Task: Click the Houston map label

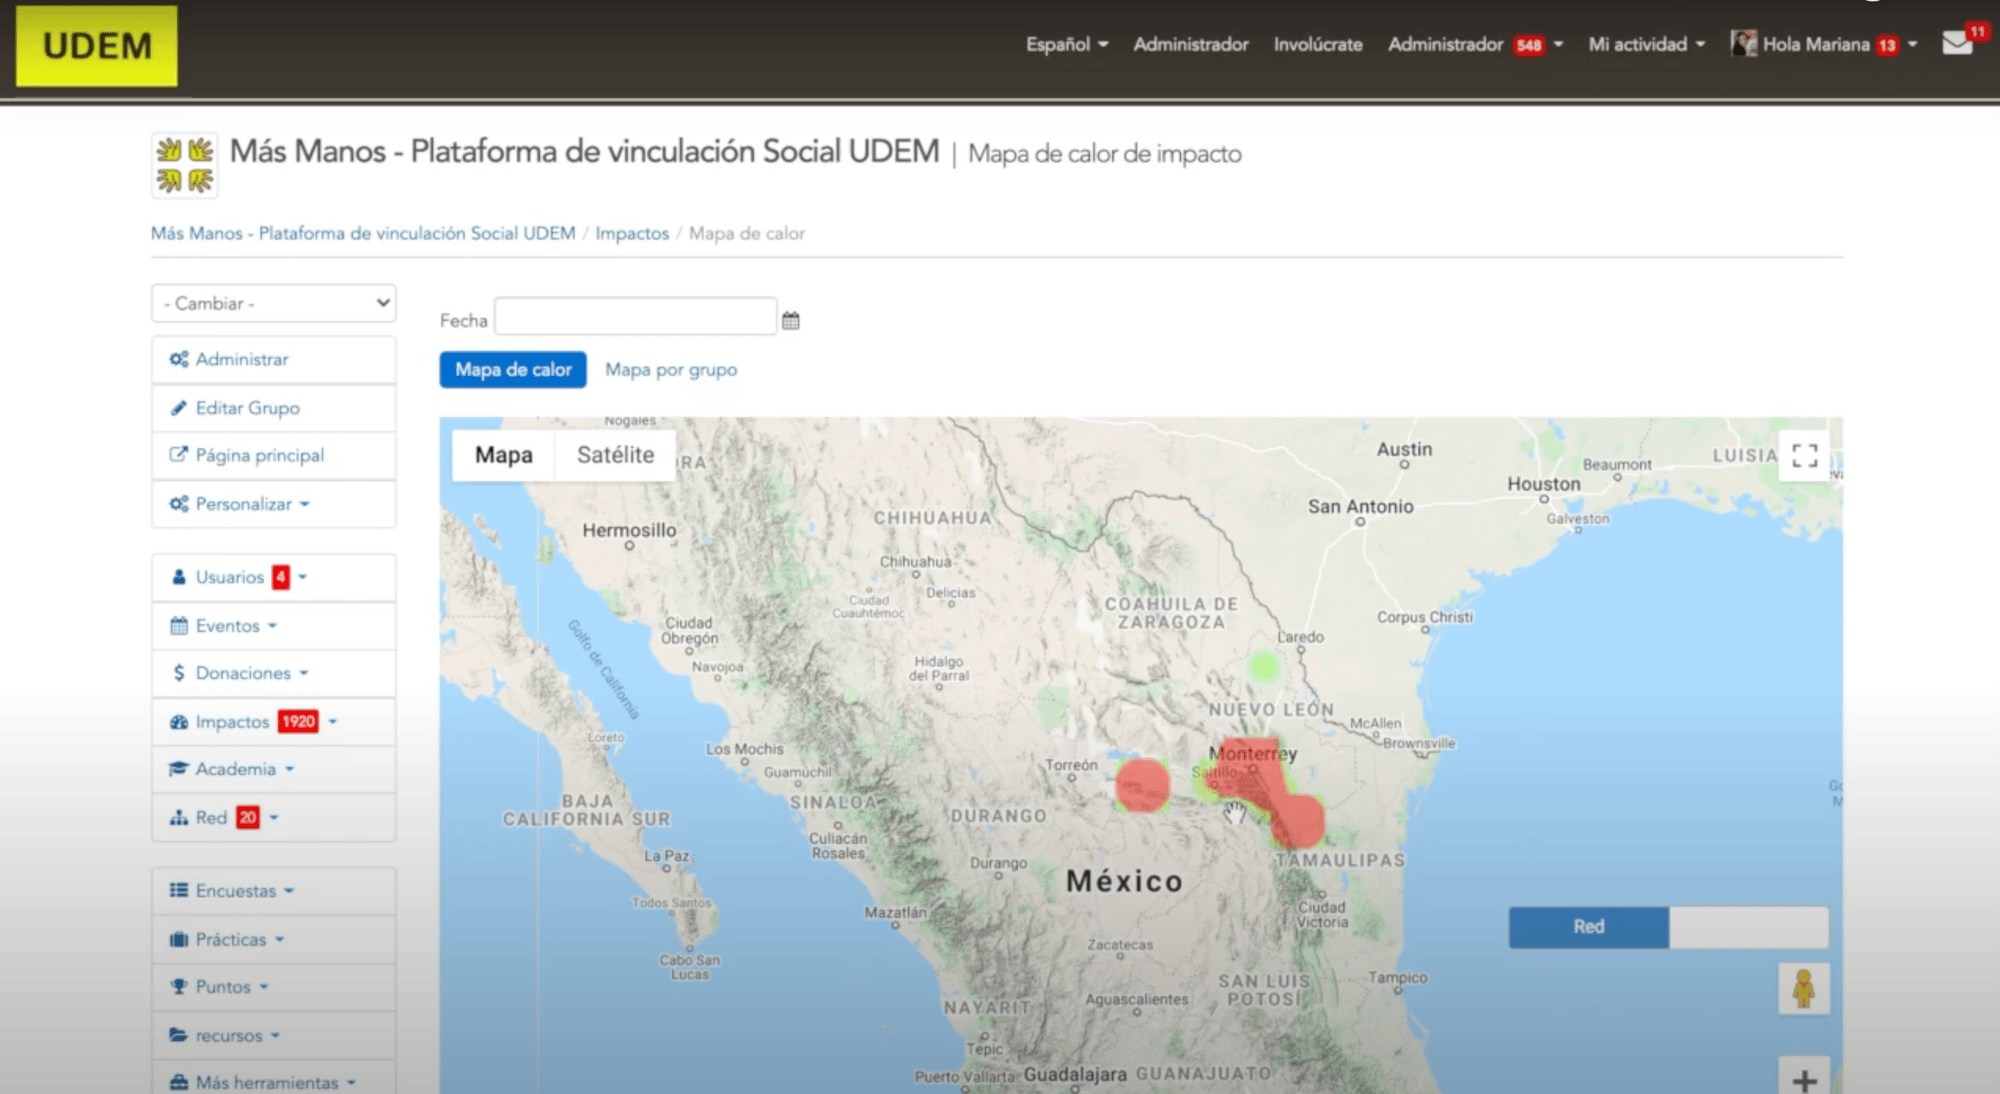Action: 1544,484
